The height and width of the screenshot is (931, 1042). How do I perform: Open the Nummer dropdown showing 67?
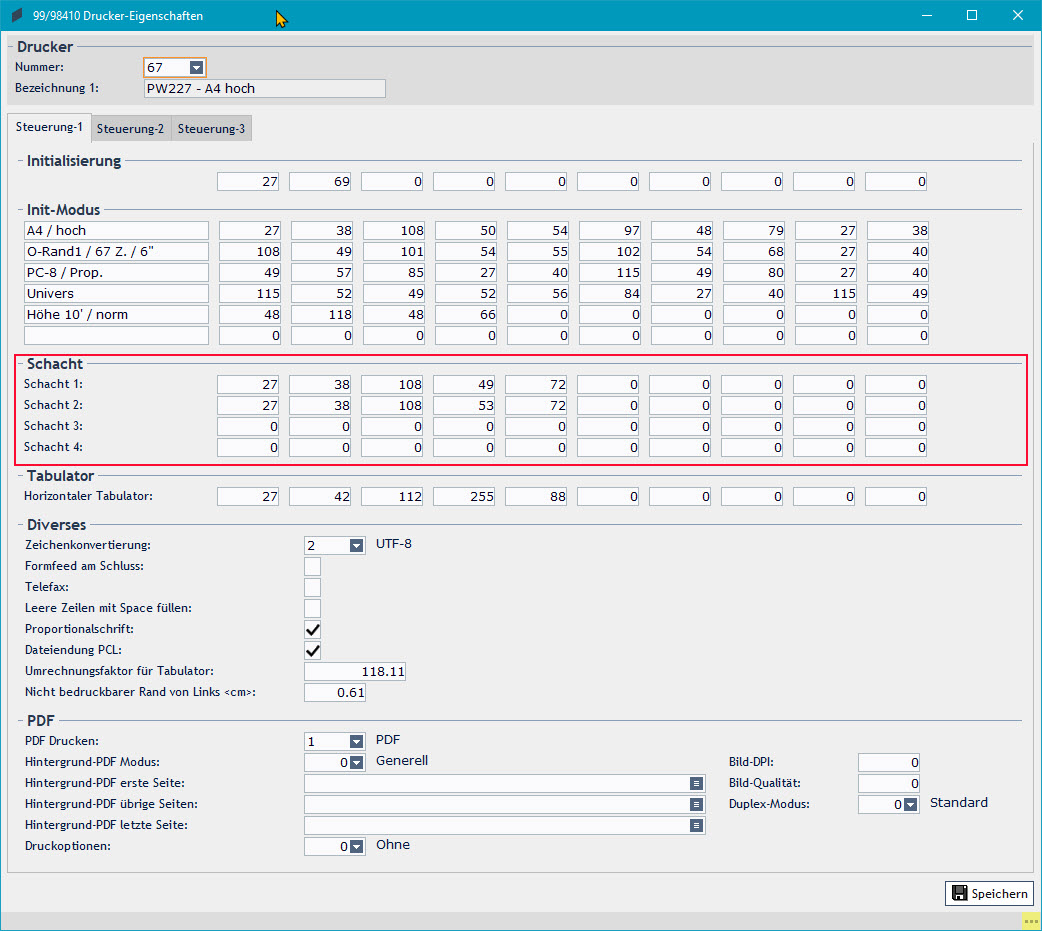pos(196,68)
